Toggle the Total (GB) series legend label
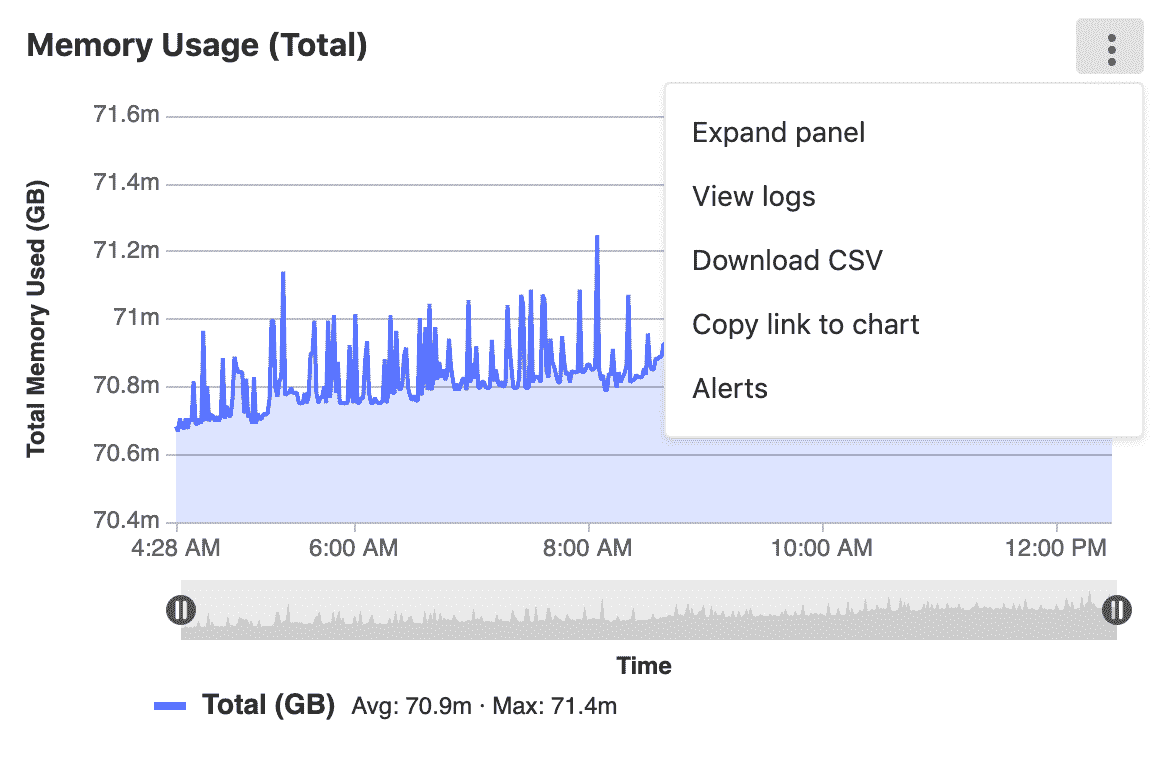Viewport: 1176px width, 762px height. 268,705
